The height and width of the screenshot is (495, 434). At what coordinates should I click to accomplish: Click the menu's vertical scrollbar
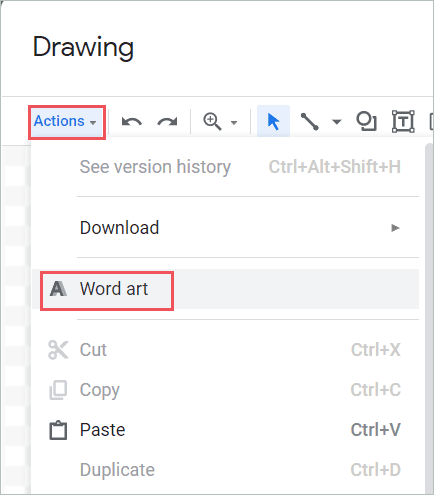pos(429,318)
